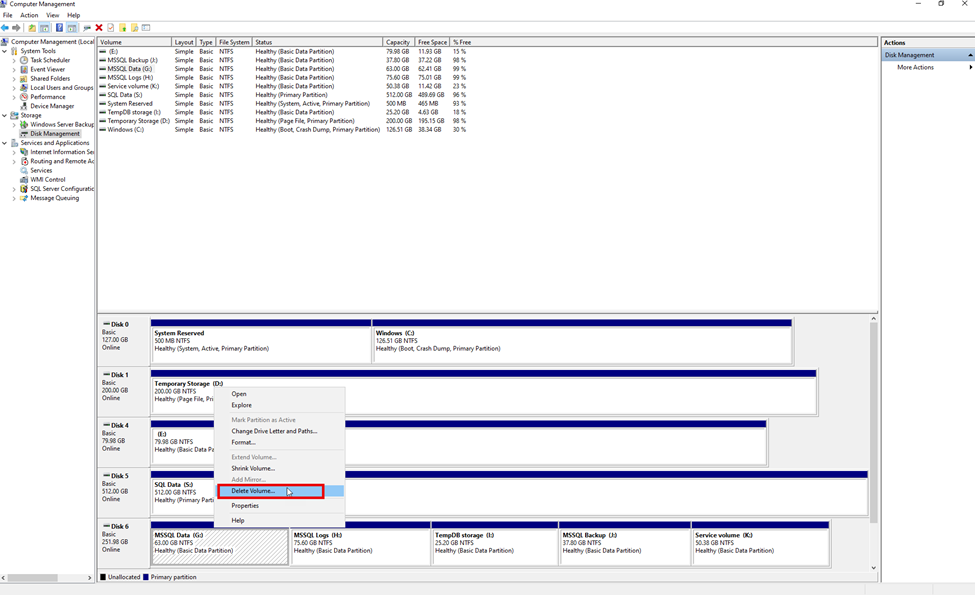Open the Help menu in menu bar
The image size is (975, 595).
click(x=73, y=15)
